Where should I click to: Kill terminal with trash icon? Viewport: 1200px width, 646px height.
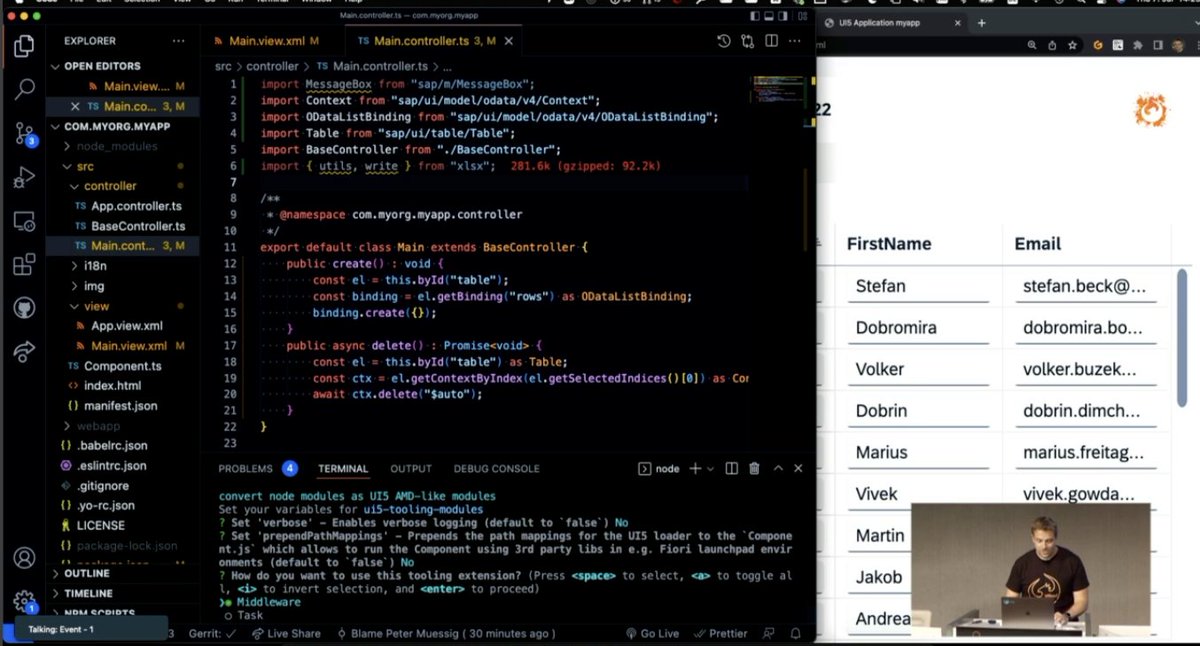[754, 468]
